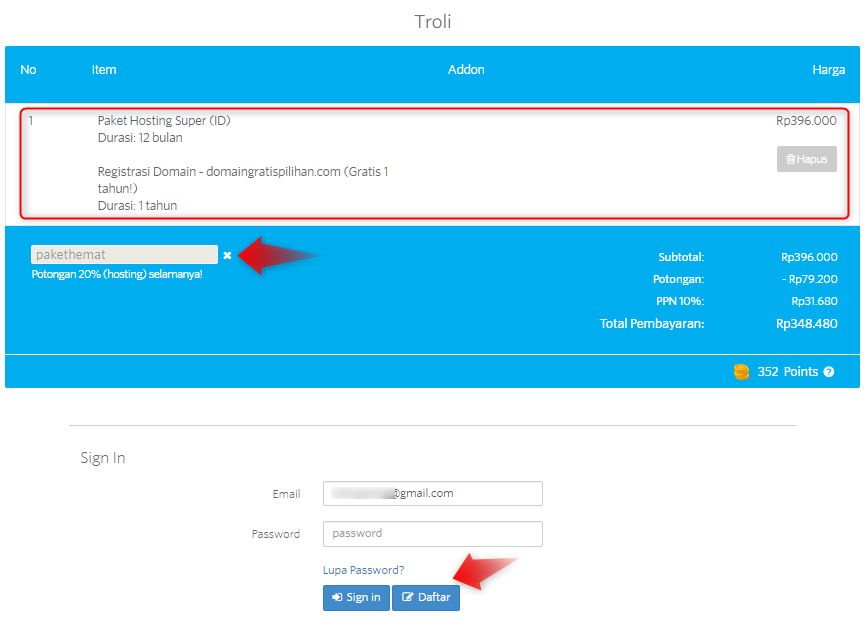864x620 pixels.
Task: Click the No column header
Action: click(x=28, y=70)
